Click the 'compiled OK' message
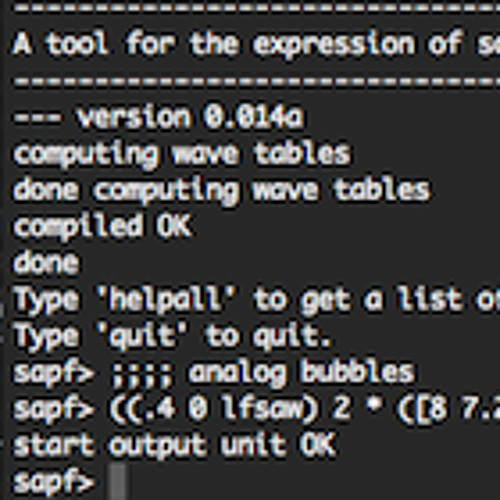The image size is (500, 500). tap(103, 226)
